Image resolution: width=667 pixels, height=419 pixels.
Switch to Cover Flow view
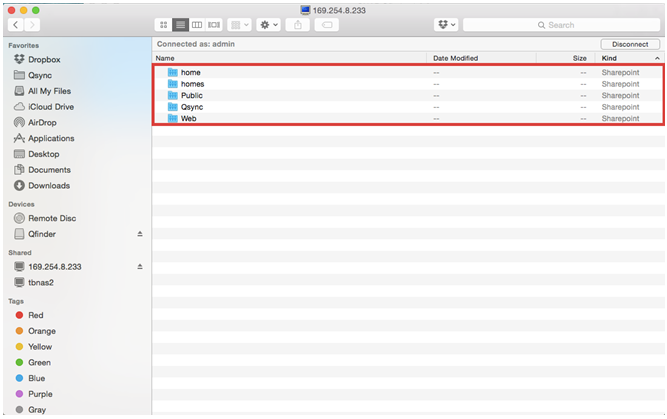click(214, 24)
